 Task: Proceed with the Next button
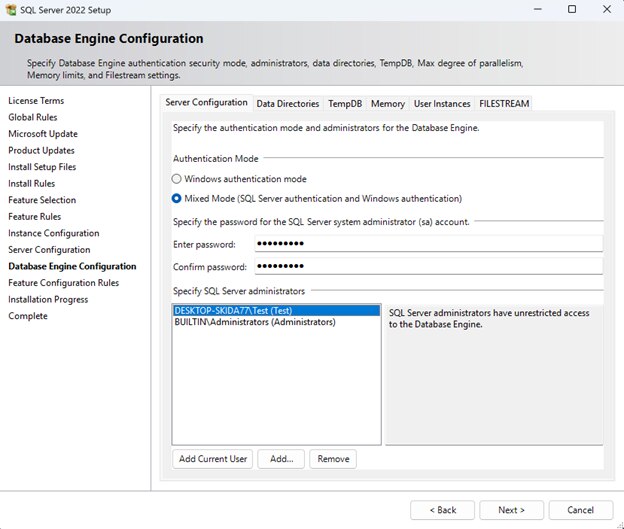[511, 510]
